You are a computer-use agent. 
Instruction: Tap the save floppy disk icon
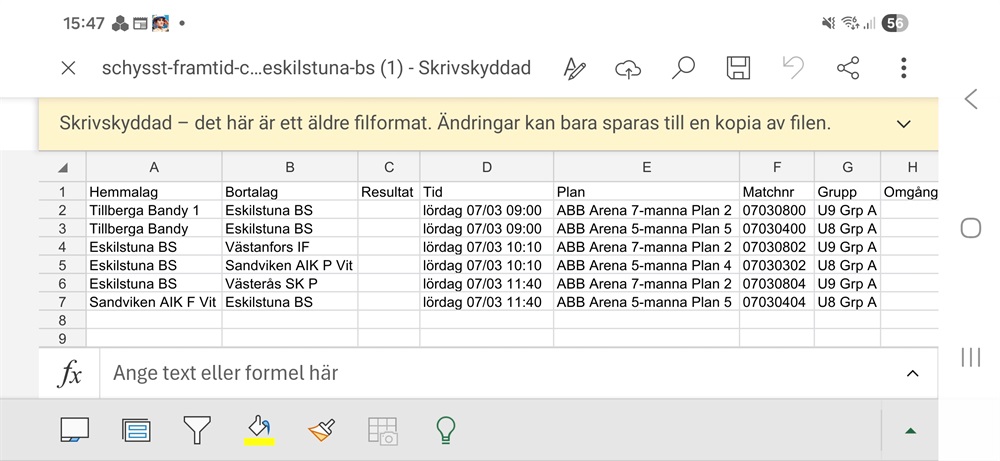tap(738, 68)
